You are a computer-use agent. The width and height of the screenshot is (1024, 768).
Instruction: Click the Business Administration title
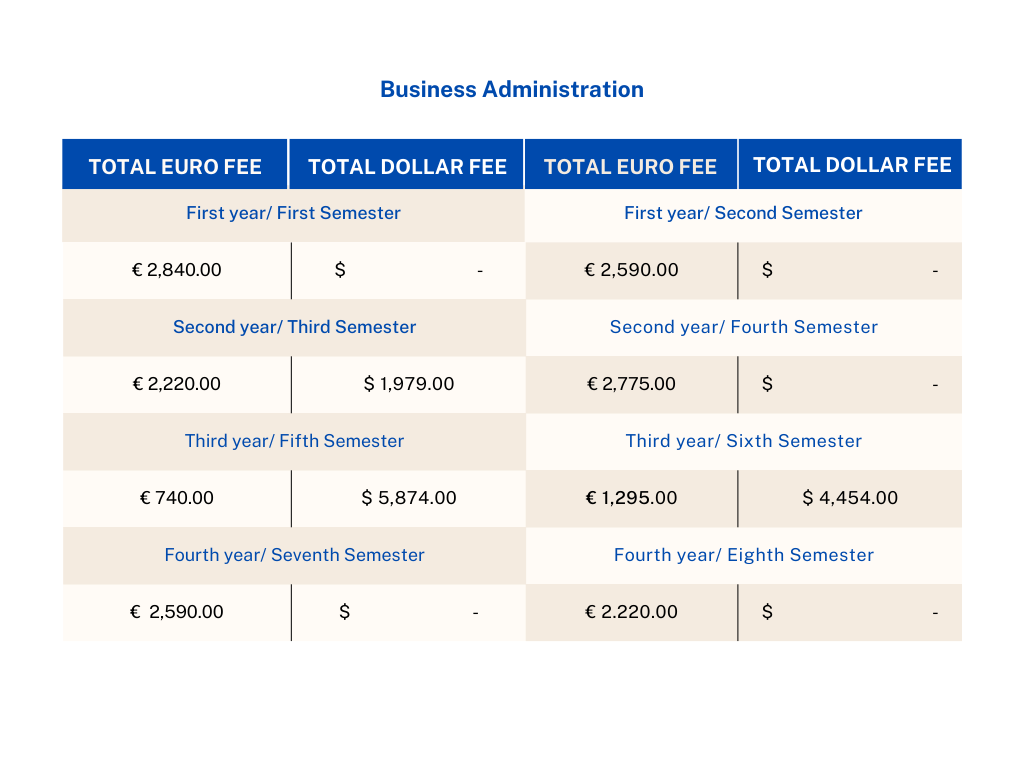[x=511, y=89]
